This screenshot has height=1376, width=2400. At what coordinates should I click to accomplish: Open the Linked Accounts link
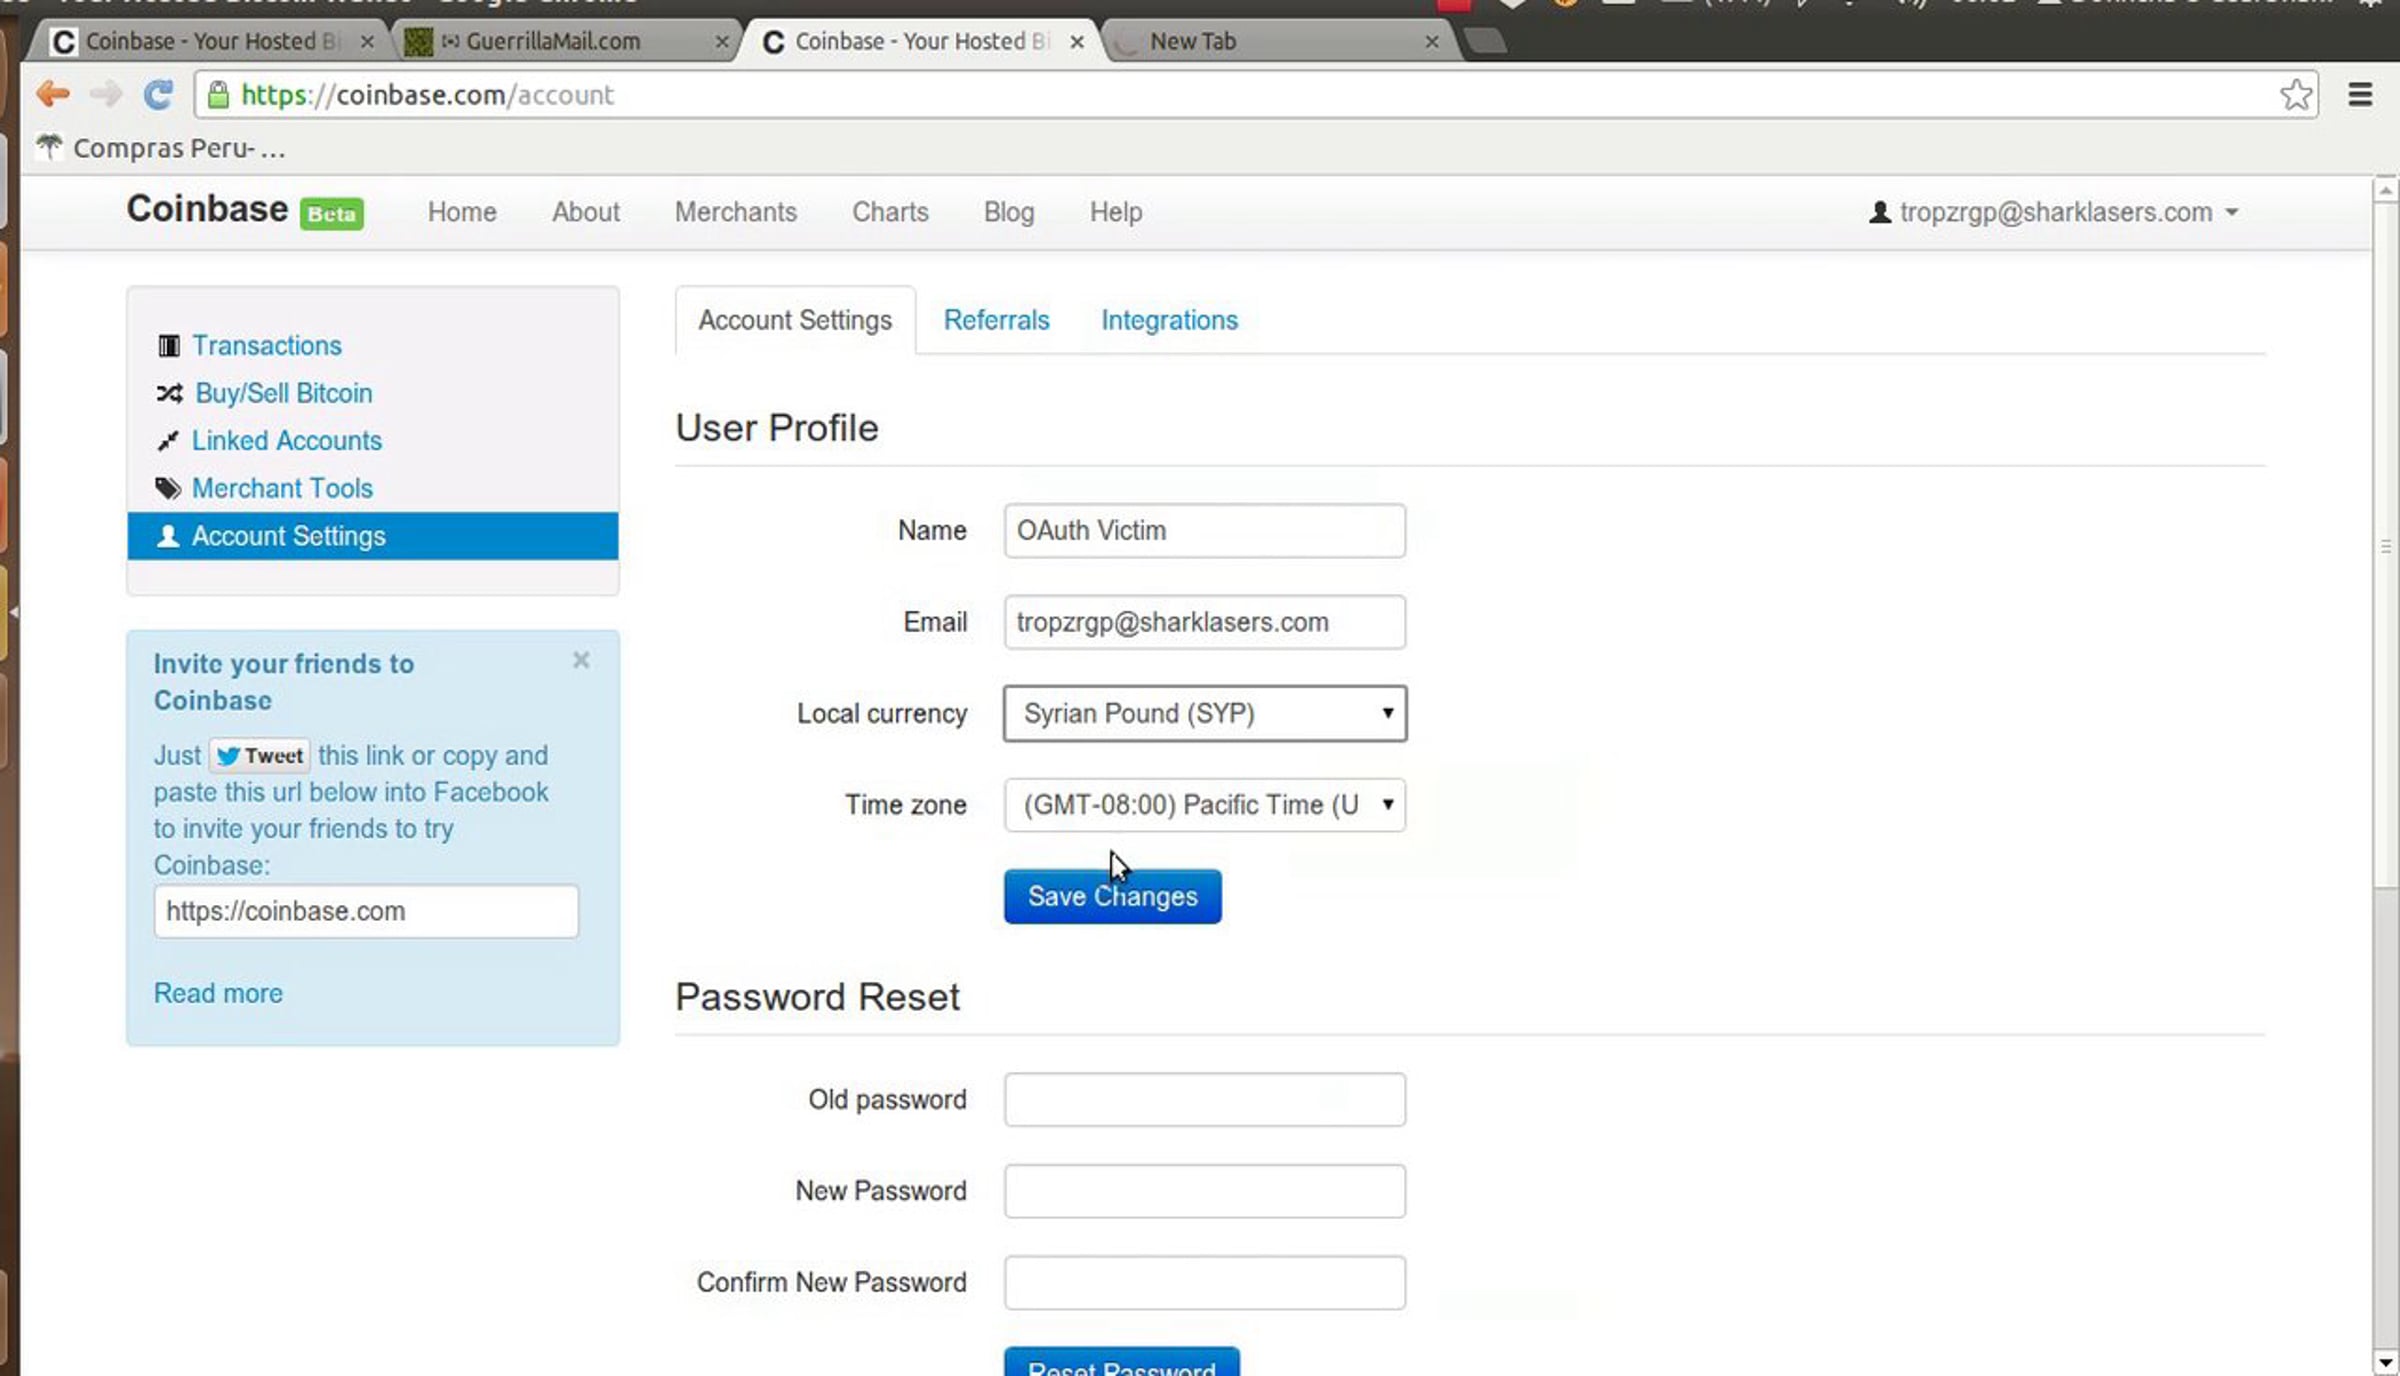[x=286, y=441]
